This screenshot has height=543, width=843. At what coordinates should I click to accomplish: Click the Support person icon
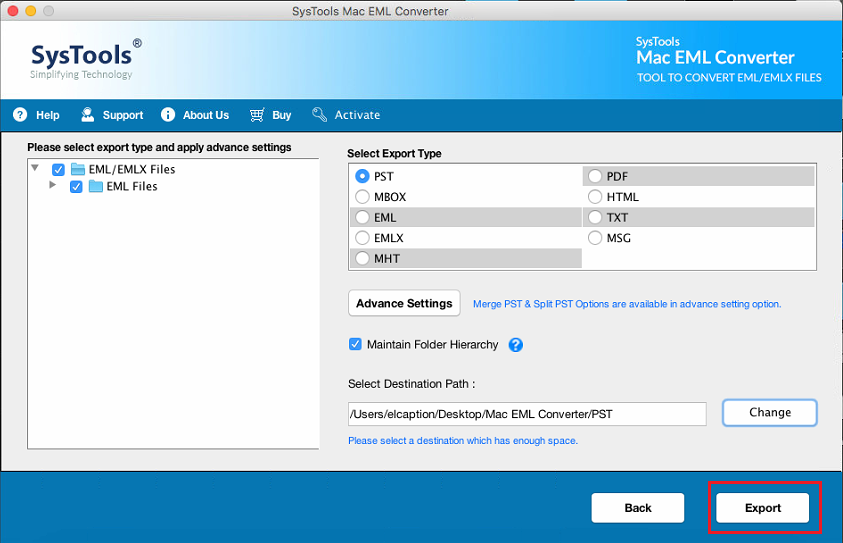[x=87, y=115]
